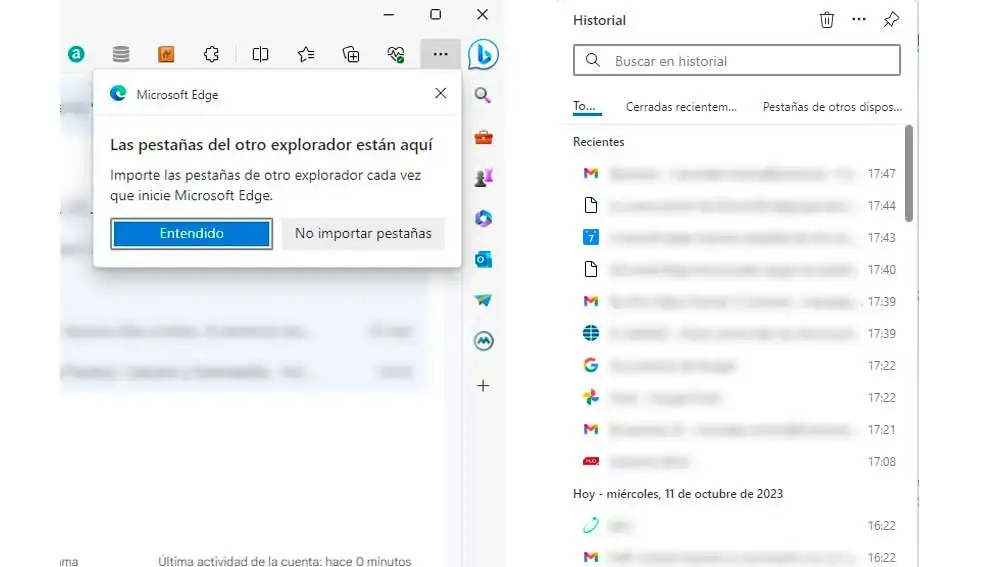Open the sidebar Drop paper plane icon
The image size is (1000, 567).
coord(483,300)
